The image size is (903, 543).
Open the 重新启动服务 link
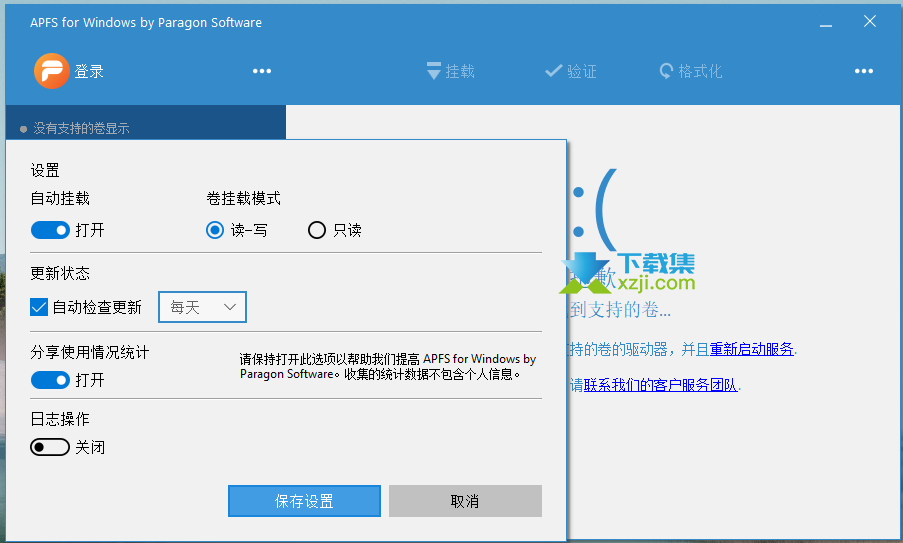point(752,349)
